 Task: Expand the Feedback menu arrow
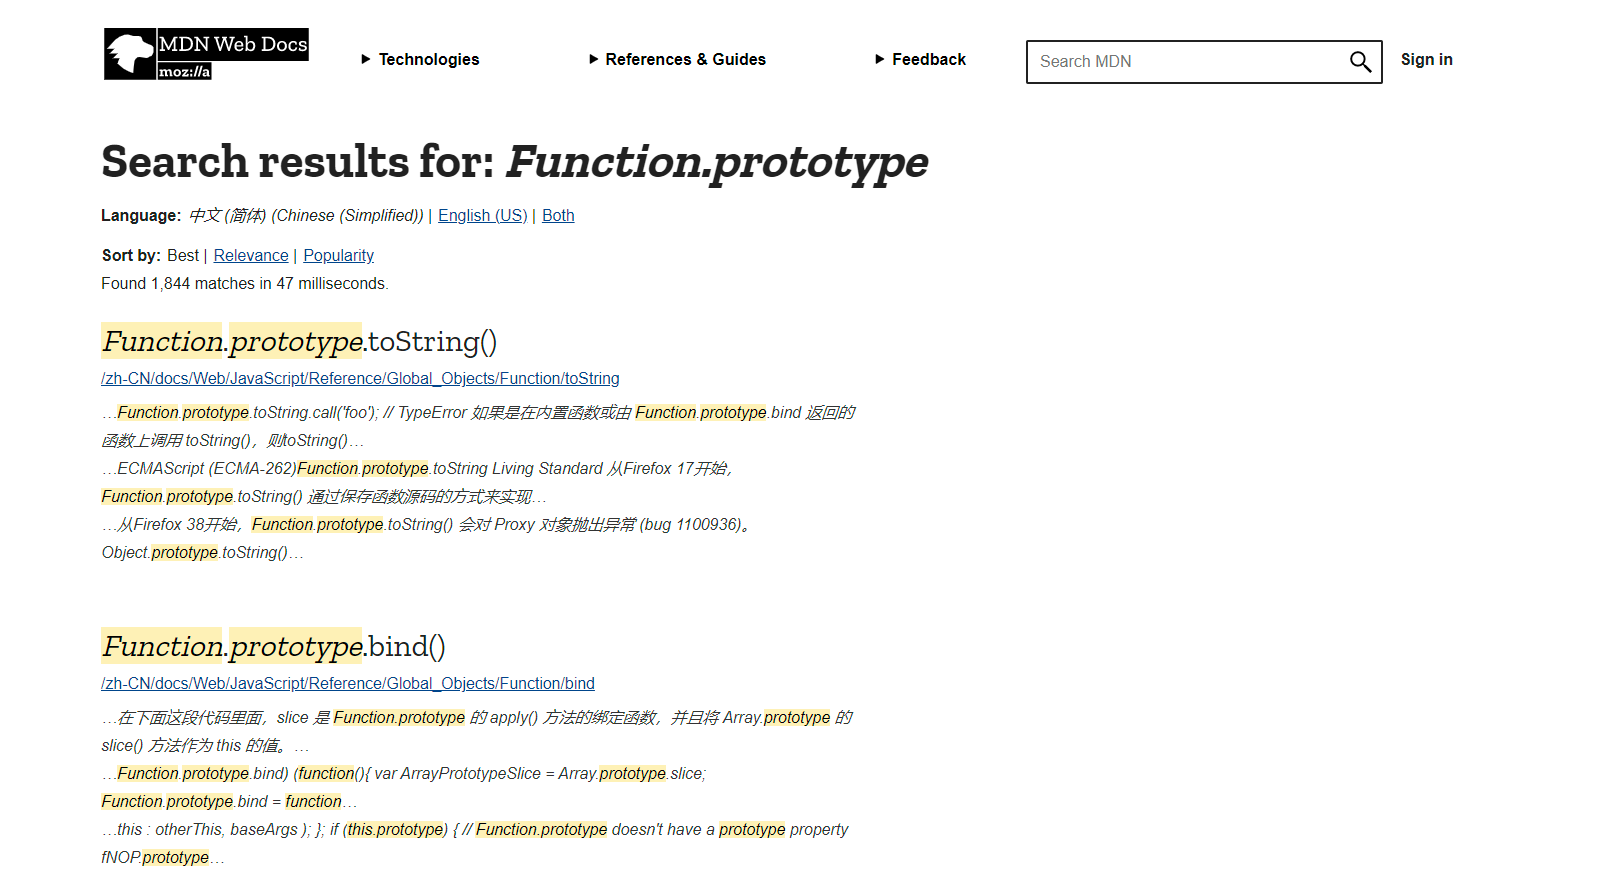point(880,59)
